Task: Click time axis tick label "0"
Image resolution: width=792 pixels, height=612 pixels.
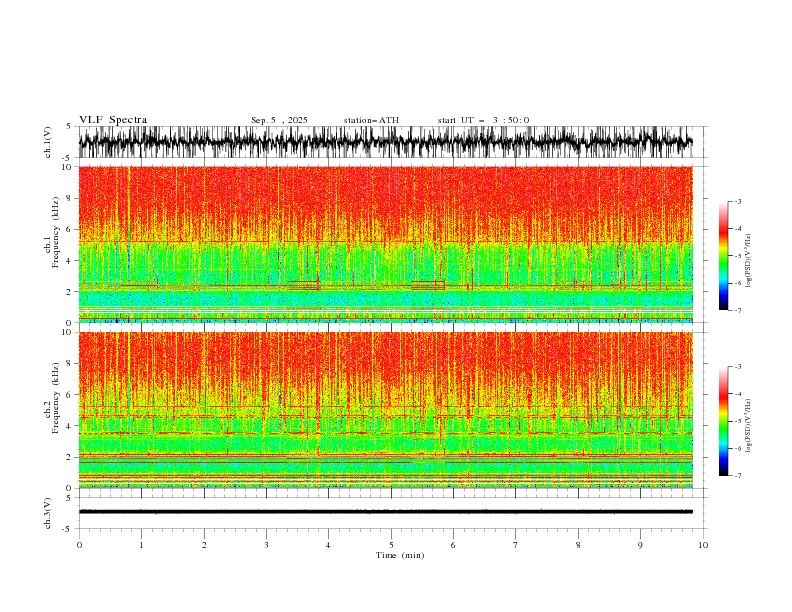Action: 79,545
